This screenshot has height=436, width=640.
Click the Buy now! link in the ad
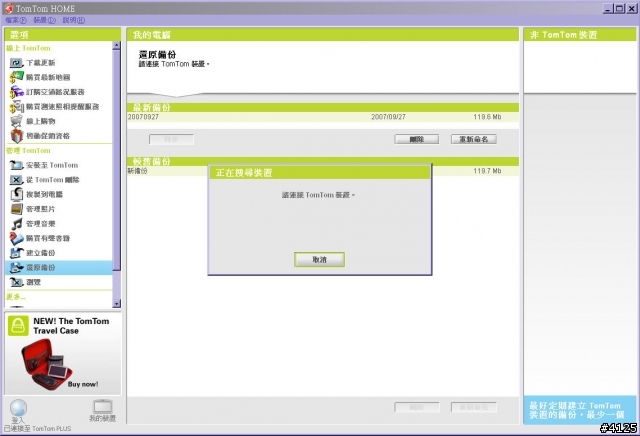[83, 384]
